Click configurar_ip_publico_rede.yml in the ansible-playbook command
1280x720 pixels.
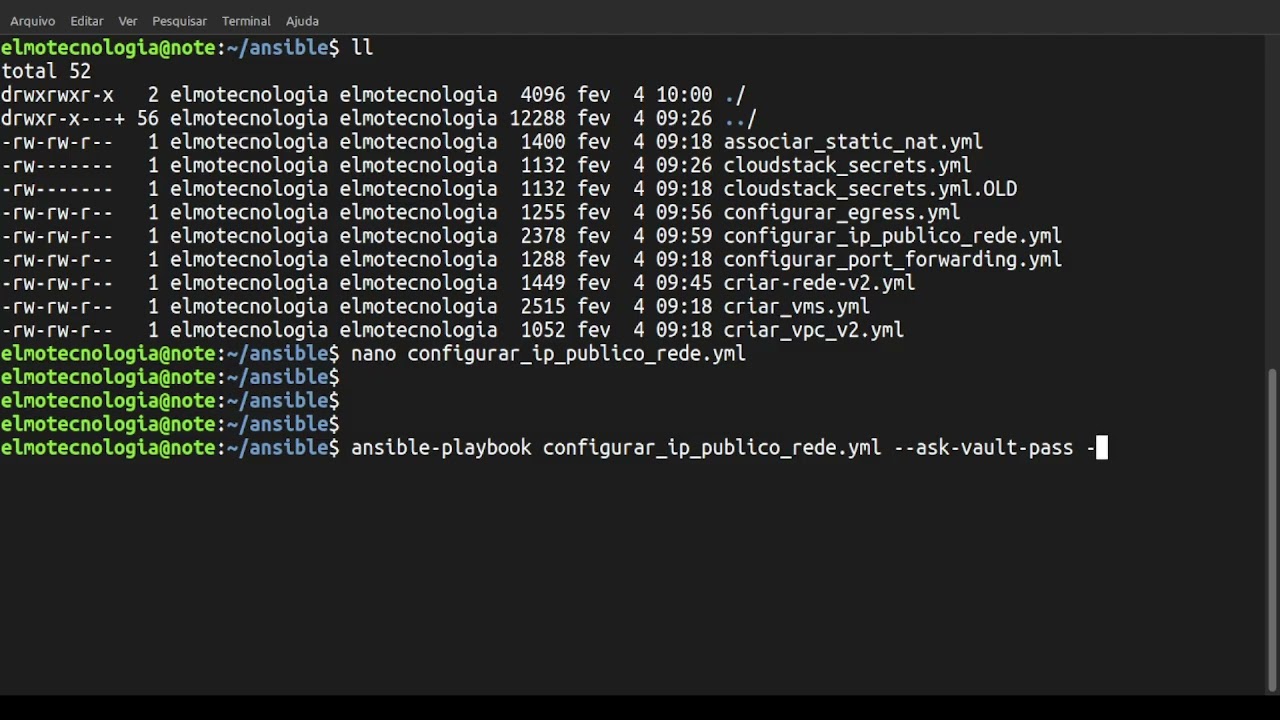(x=712, y=448)
